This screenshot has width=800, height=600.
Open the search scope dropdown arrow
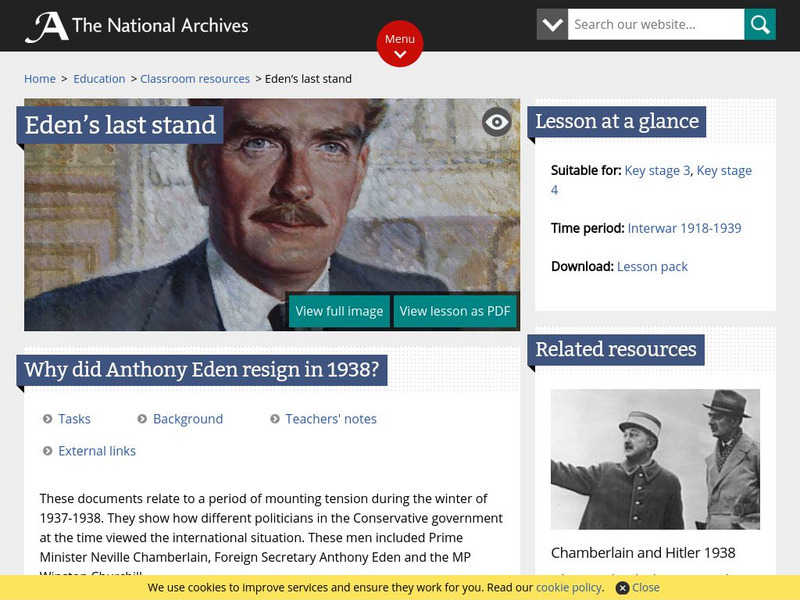(552, 25)
